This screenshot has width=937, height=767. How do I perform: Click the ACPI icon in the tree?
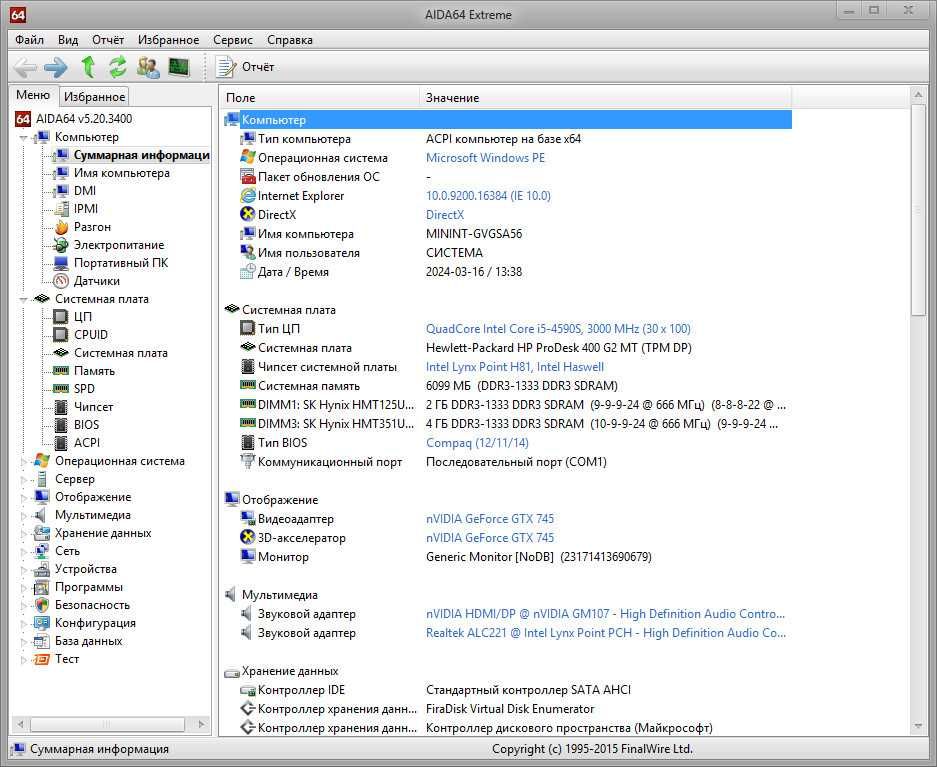(61, 443)
